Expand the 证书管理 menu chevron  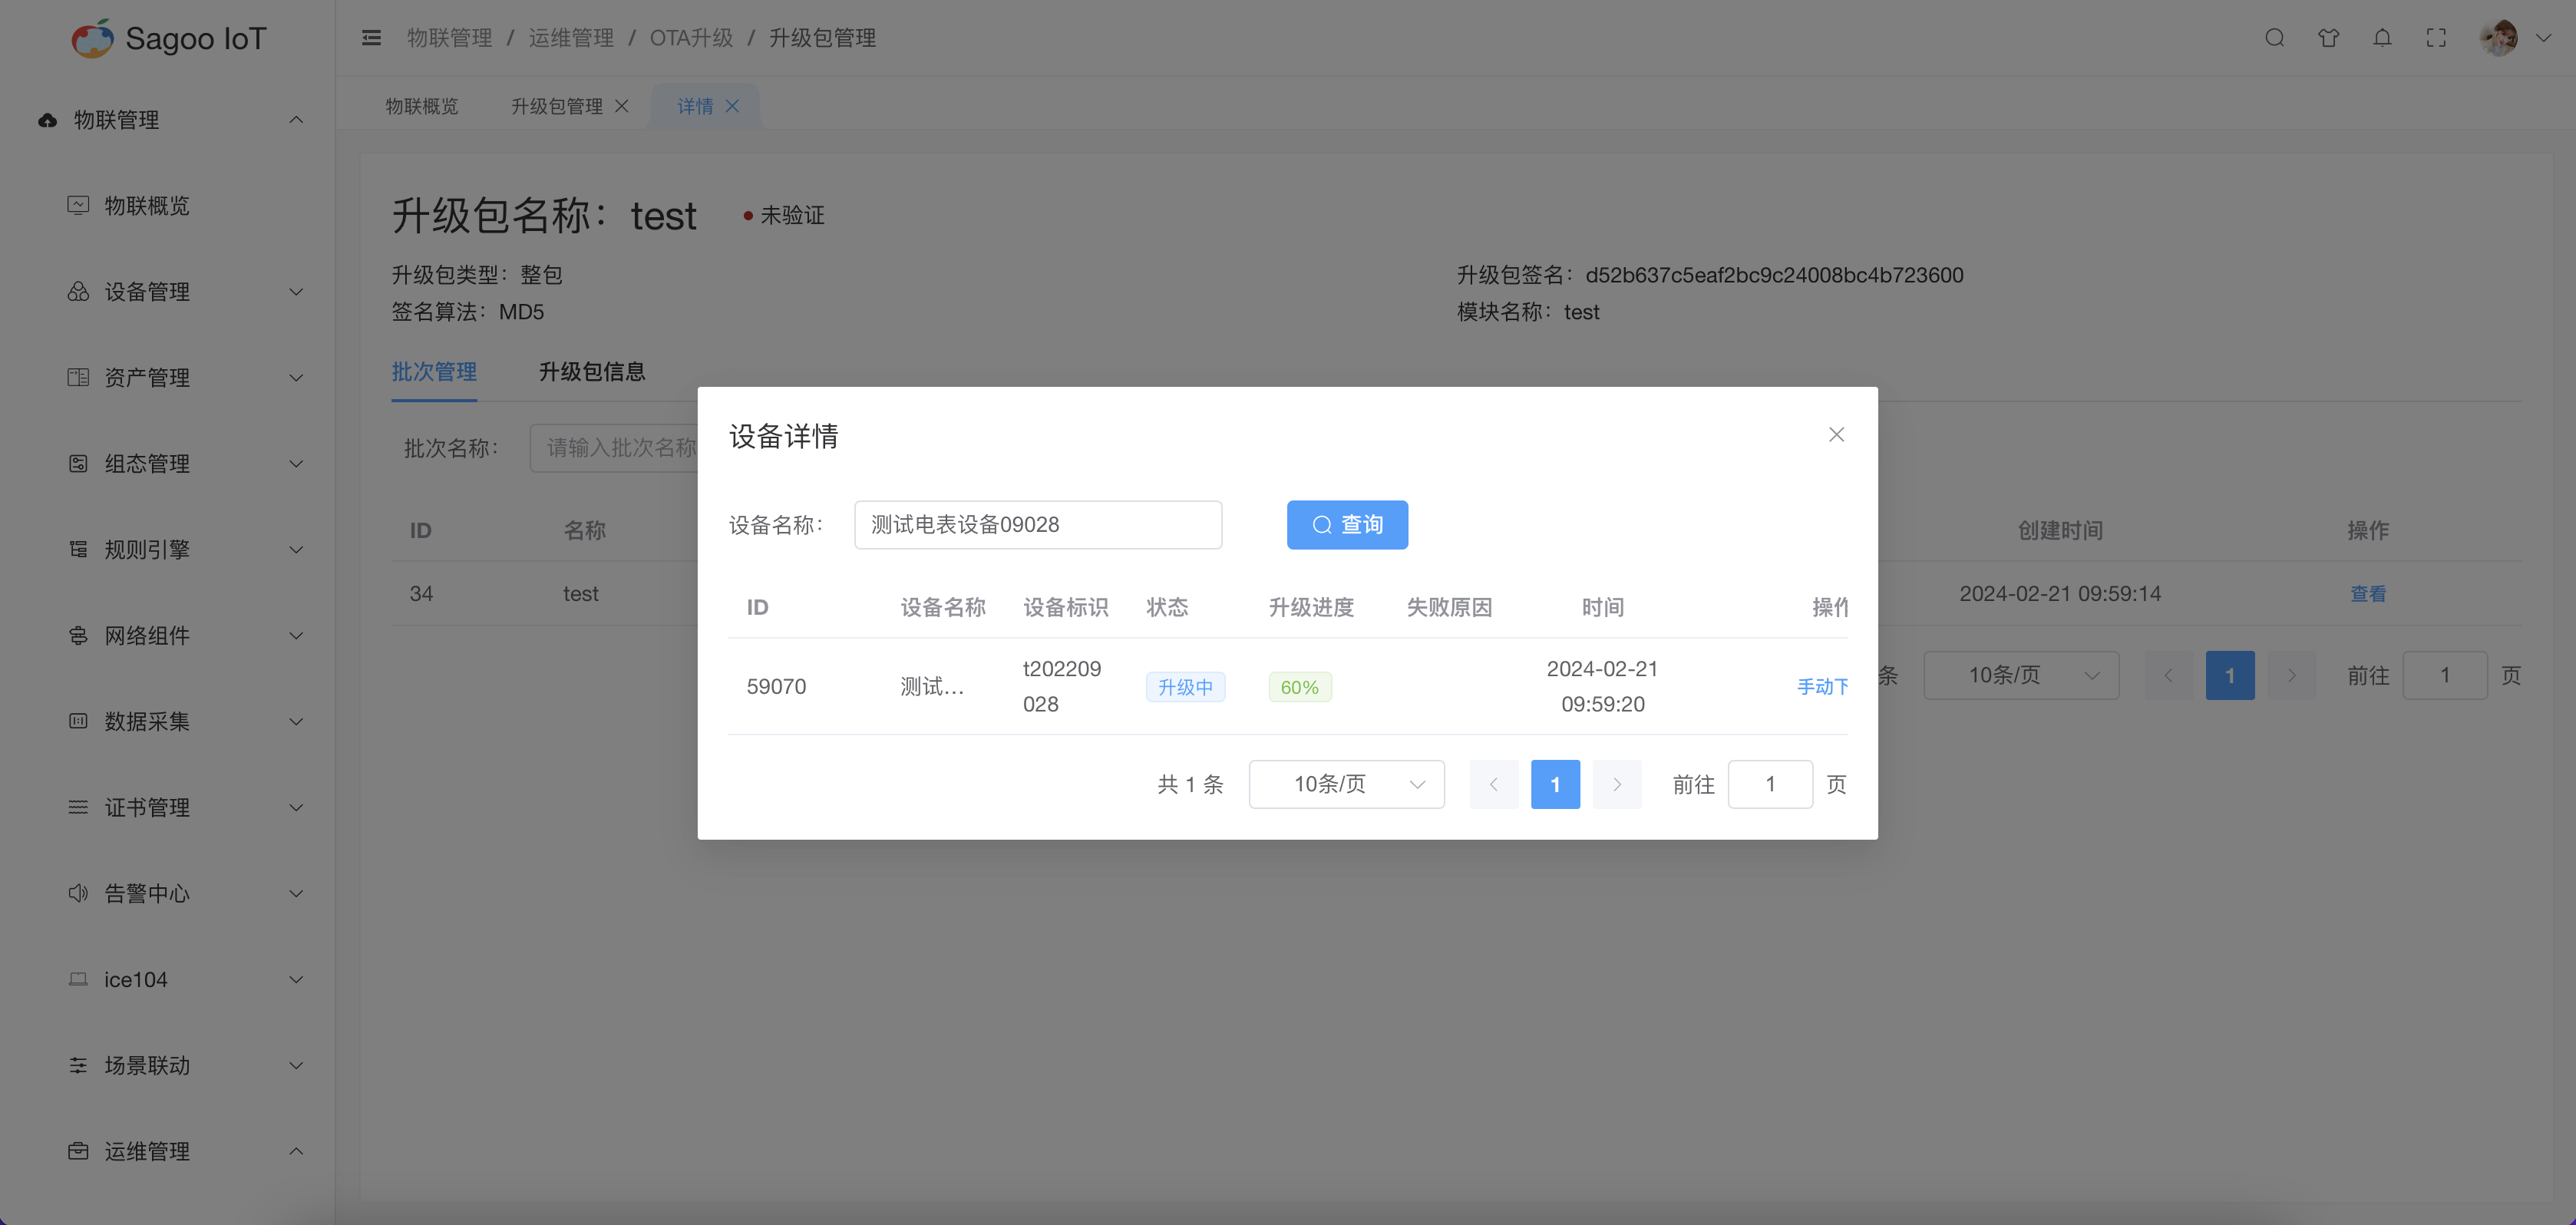(296, 808)
